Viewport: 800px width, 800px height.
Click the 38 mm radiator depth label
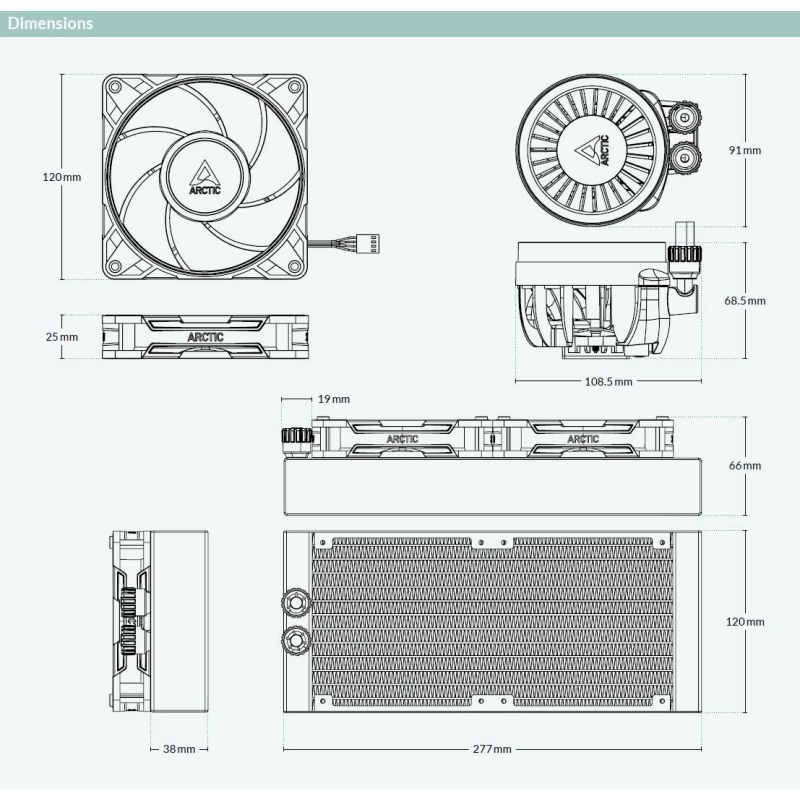click(x=179, y=749)
